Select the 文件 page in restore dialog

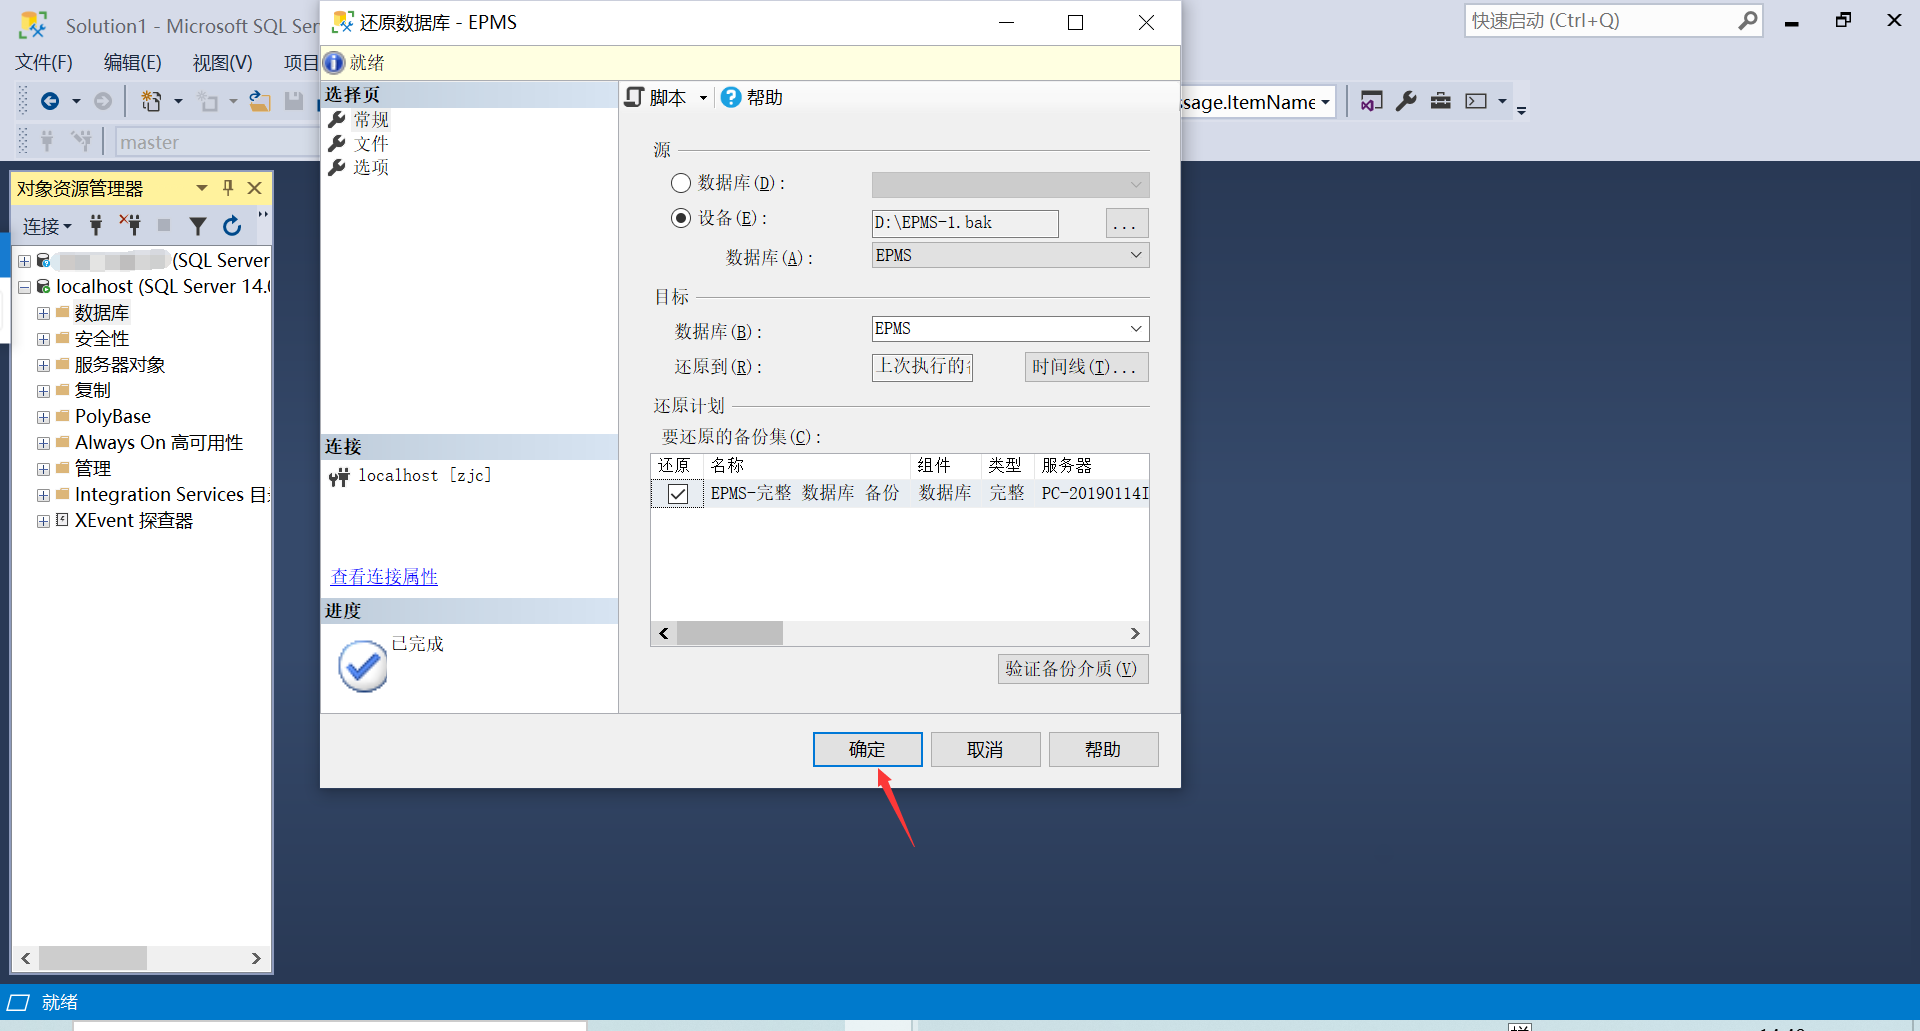point(371,144)
